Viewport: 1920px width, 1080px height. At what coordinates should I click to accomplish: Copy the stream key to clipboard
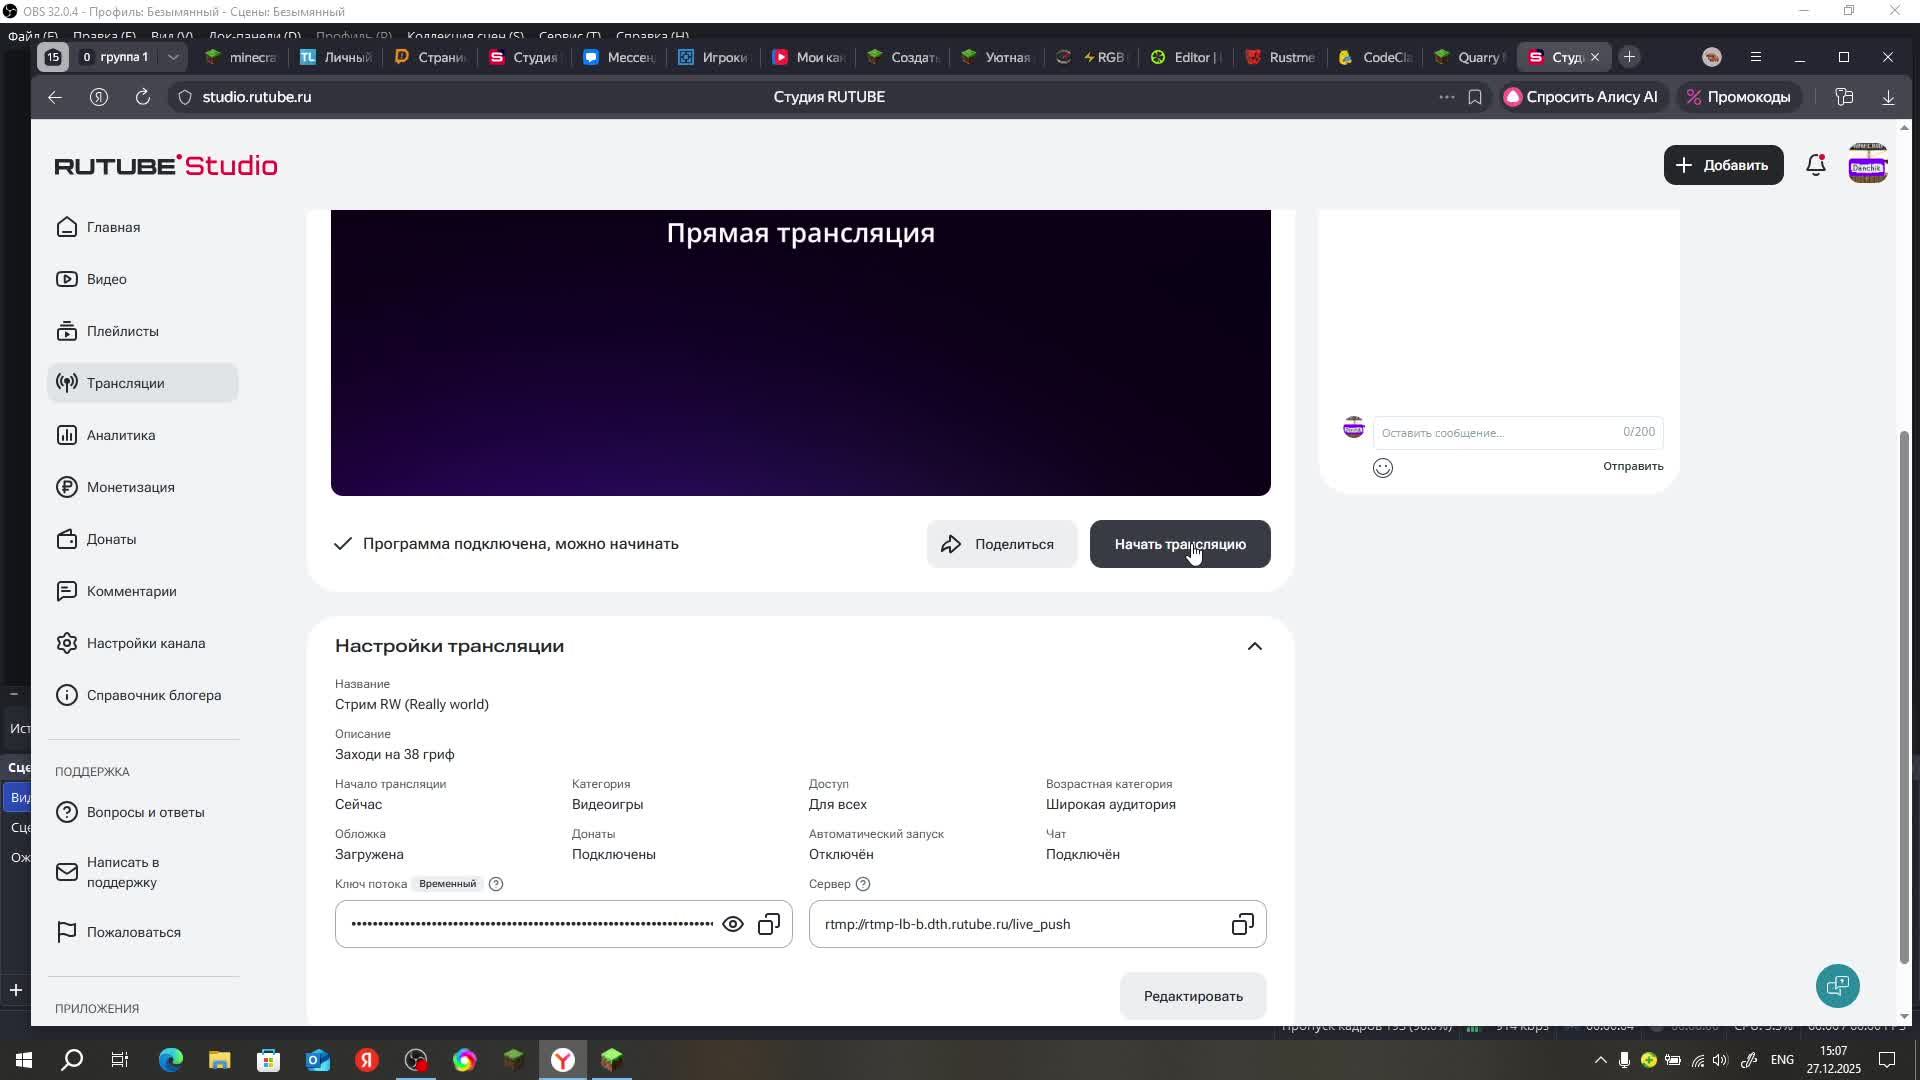[x=769, y=924]
